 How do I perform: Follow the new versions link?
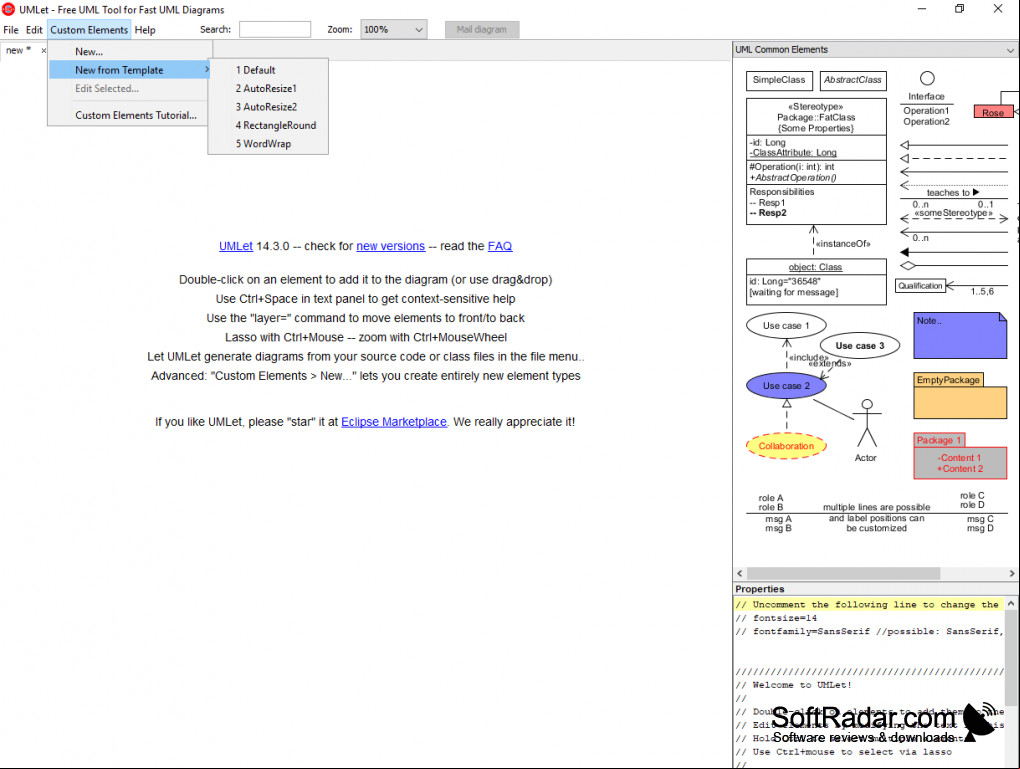390,246
